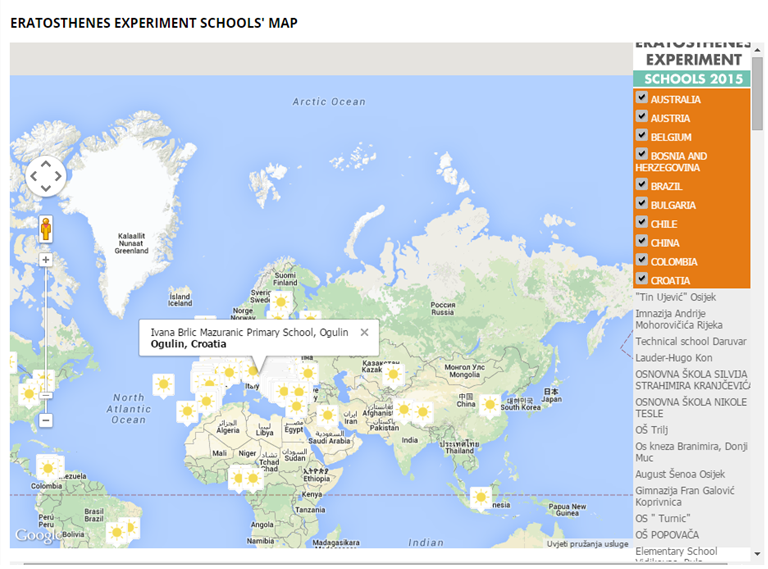This screenshot has height=569, width=768.
Task: Uncheck the BOSNIA AND HERZEGOVINA checkbox
Action: [642, 154]
